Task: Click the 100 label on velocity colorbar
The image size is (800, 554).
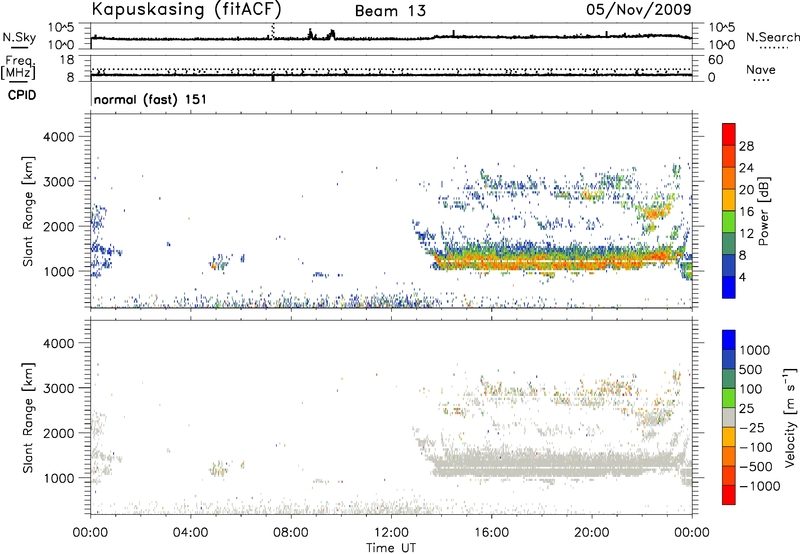Action: pyautogui.click(x=750, y=389)
